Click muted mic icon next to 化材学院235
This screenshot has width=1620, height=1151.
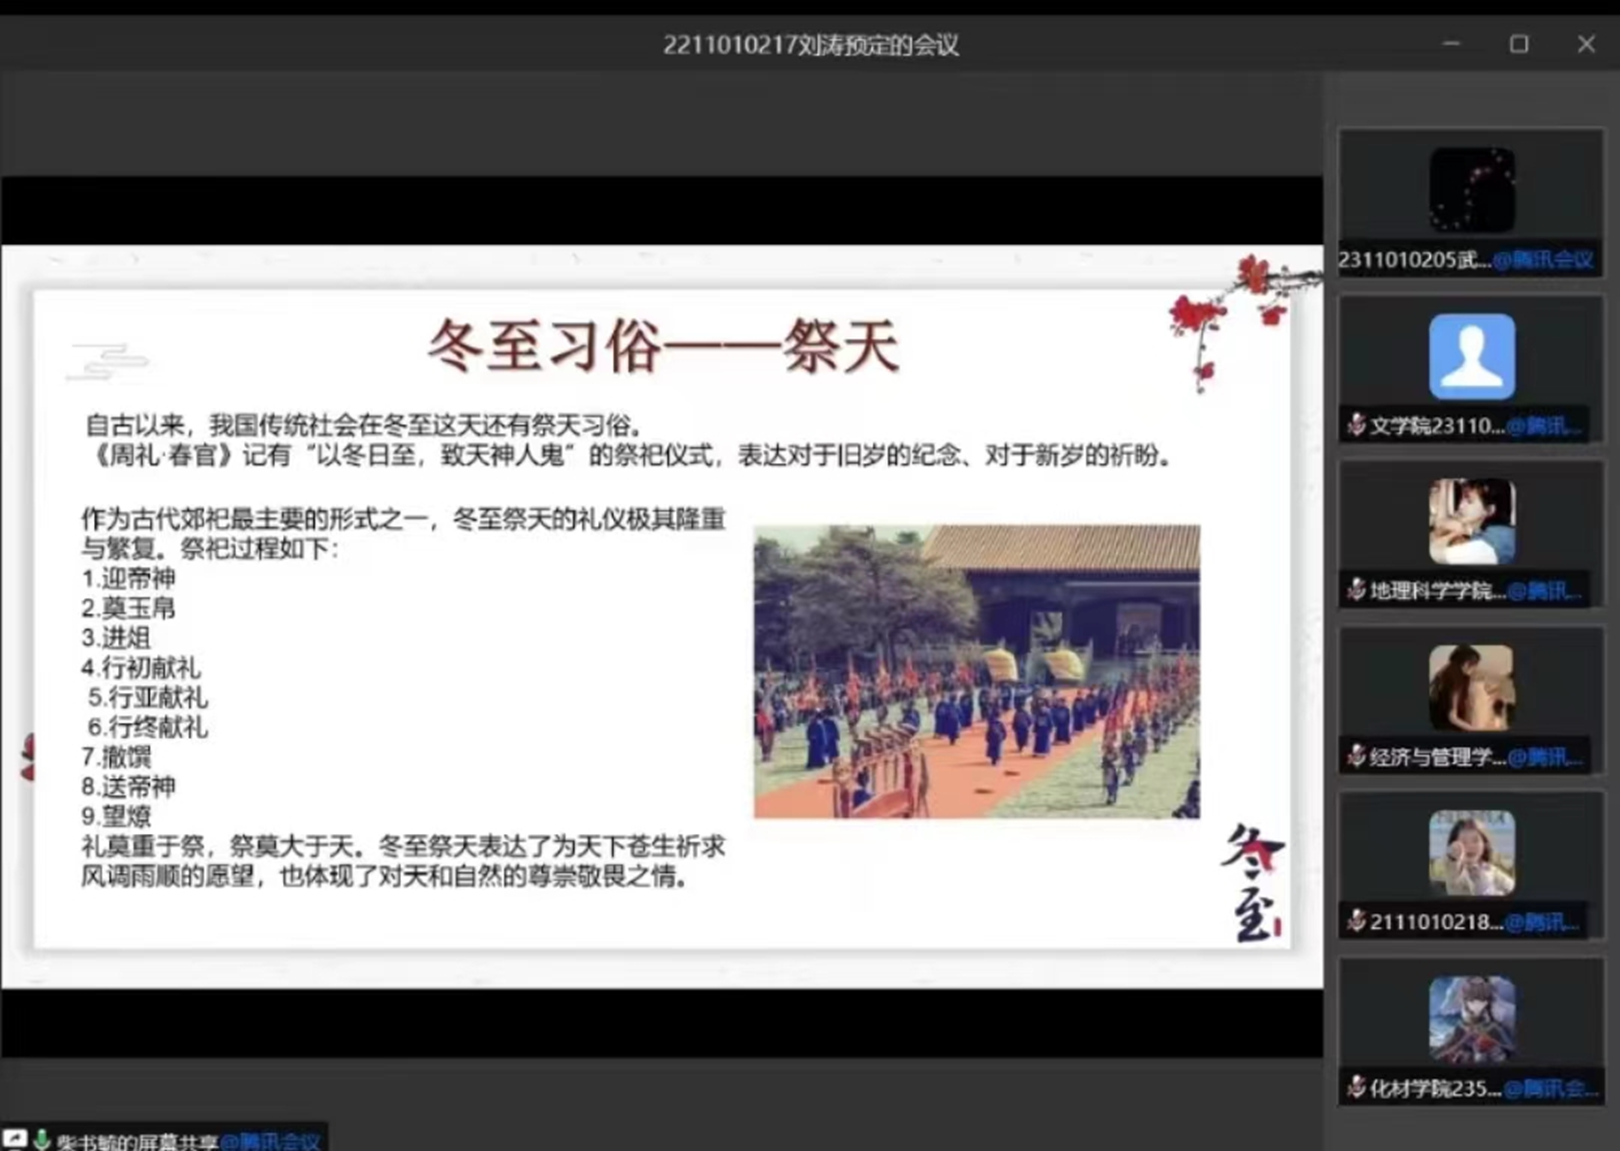[1356, 1087]
